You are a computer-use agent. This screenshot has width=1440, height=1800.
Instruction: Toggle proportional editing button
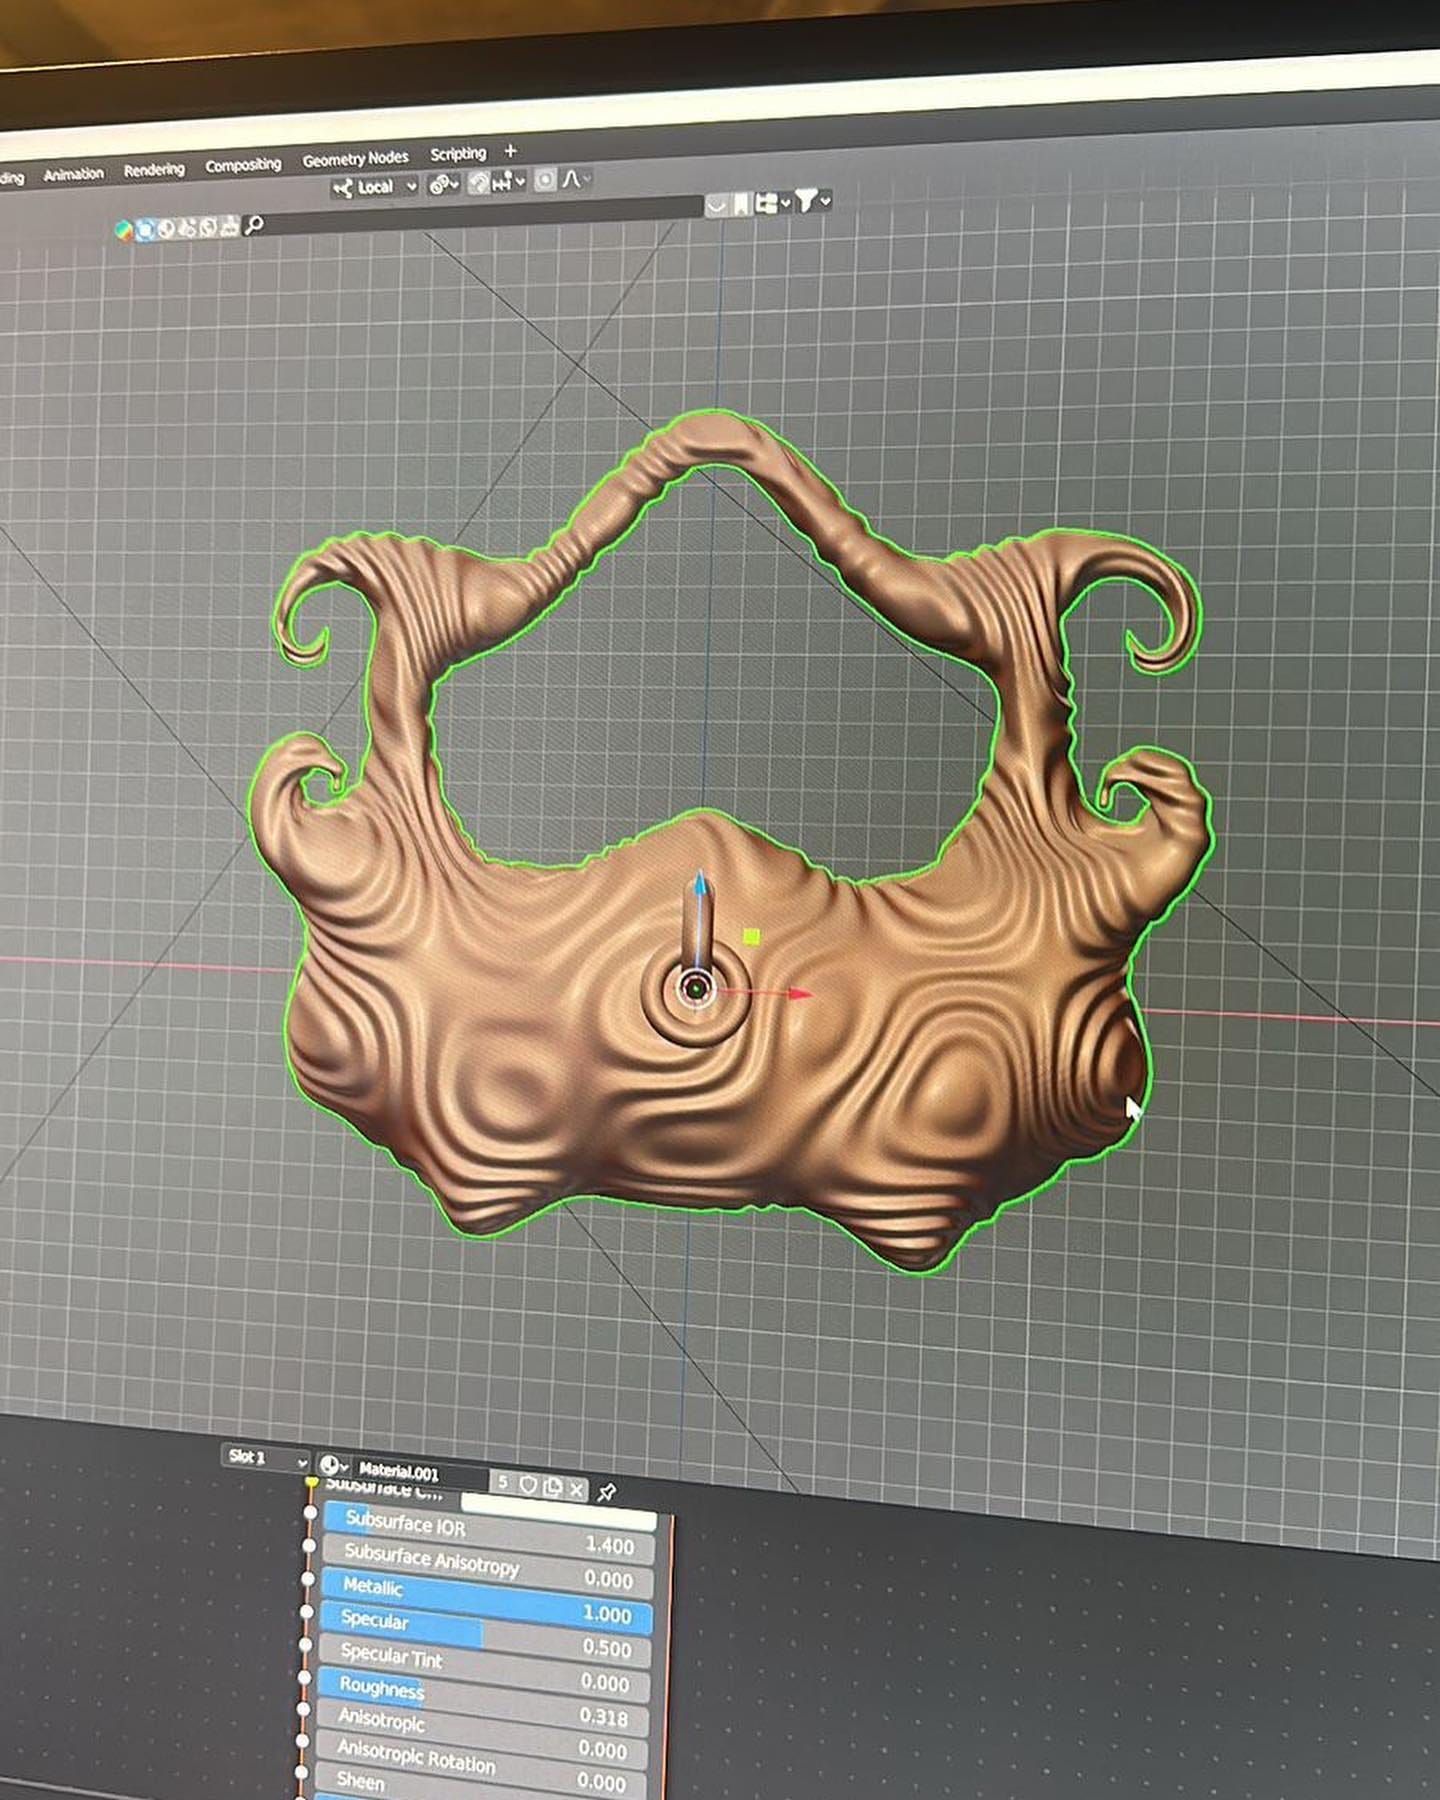545,180
